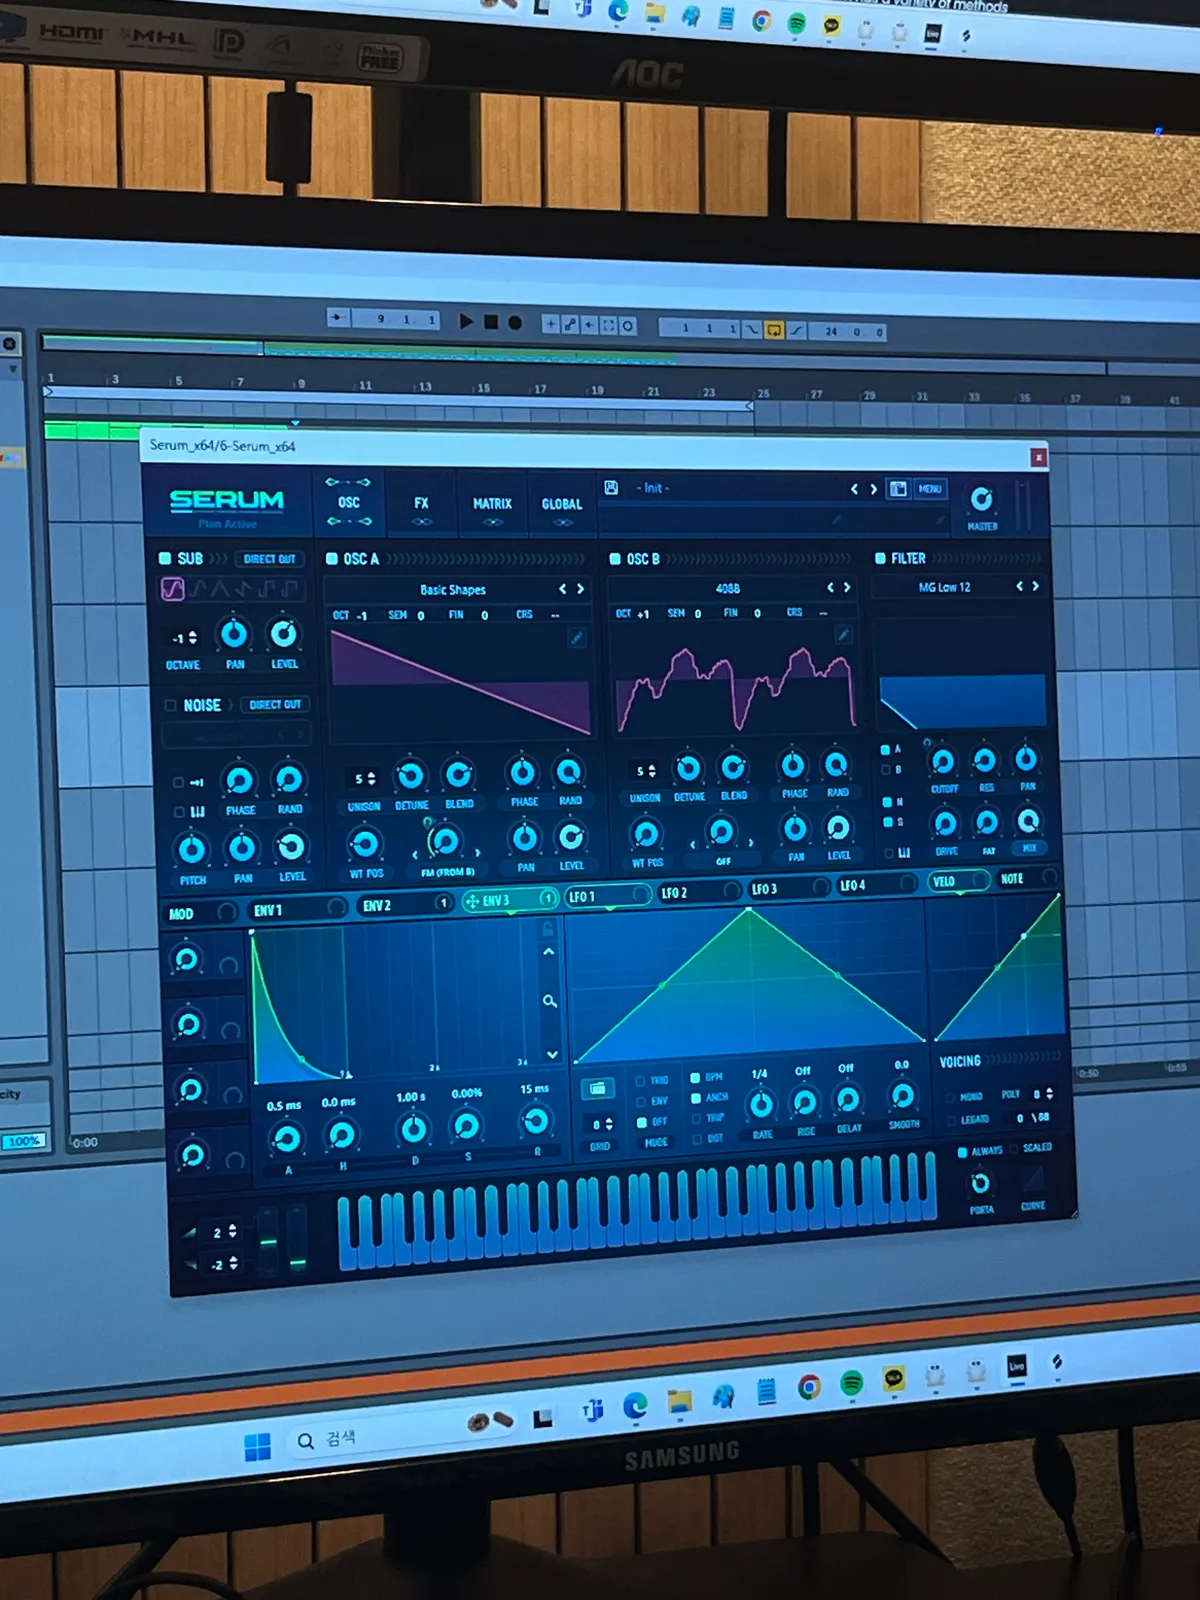Screen dimensions: 1200x1600
Task: Click the OSC A waveform edit pencil icon
Action: (577, 637)
